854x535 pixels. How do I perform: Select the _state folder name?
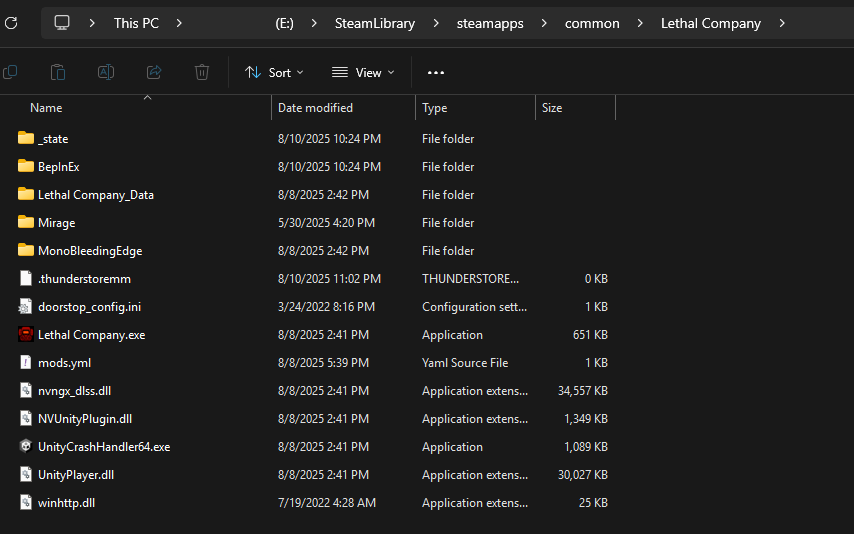pos(53,139)
